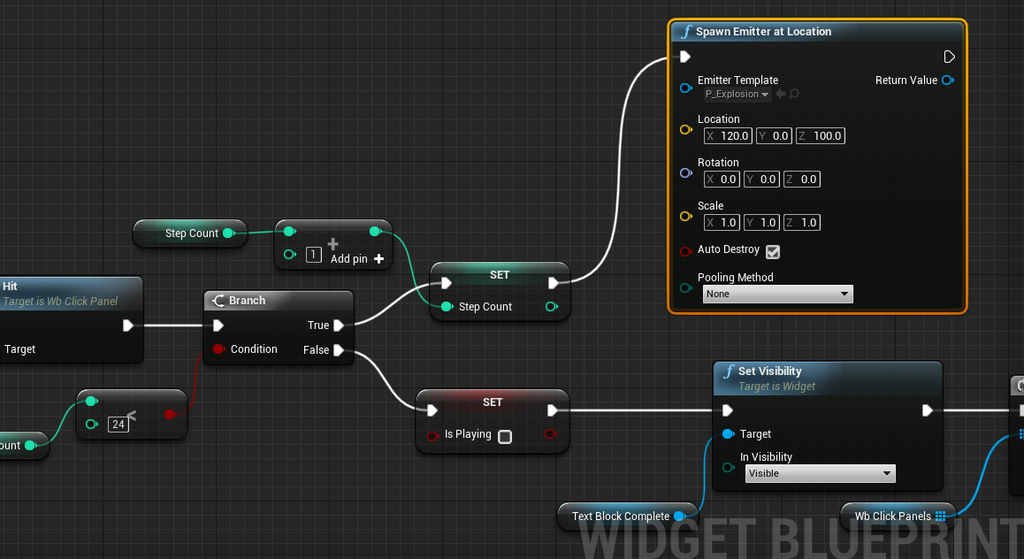
Task: Select the Branch node title
Action: pos(247,300)
